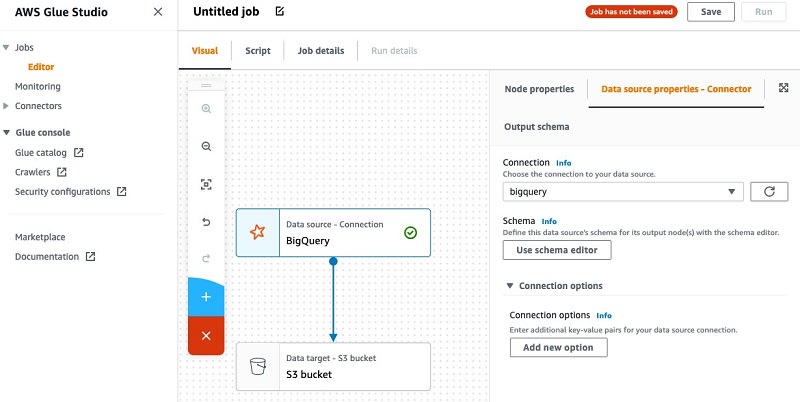Click the 'Job has not been saved' badge
800x402 pixels.
(631, 12)
